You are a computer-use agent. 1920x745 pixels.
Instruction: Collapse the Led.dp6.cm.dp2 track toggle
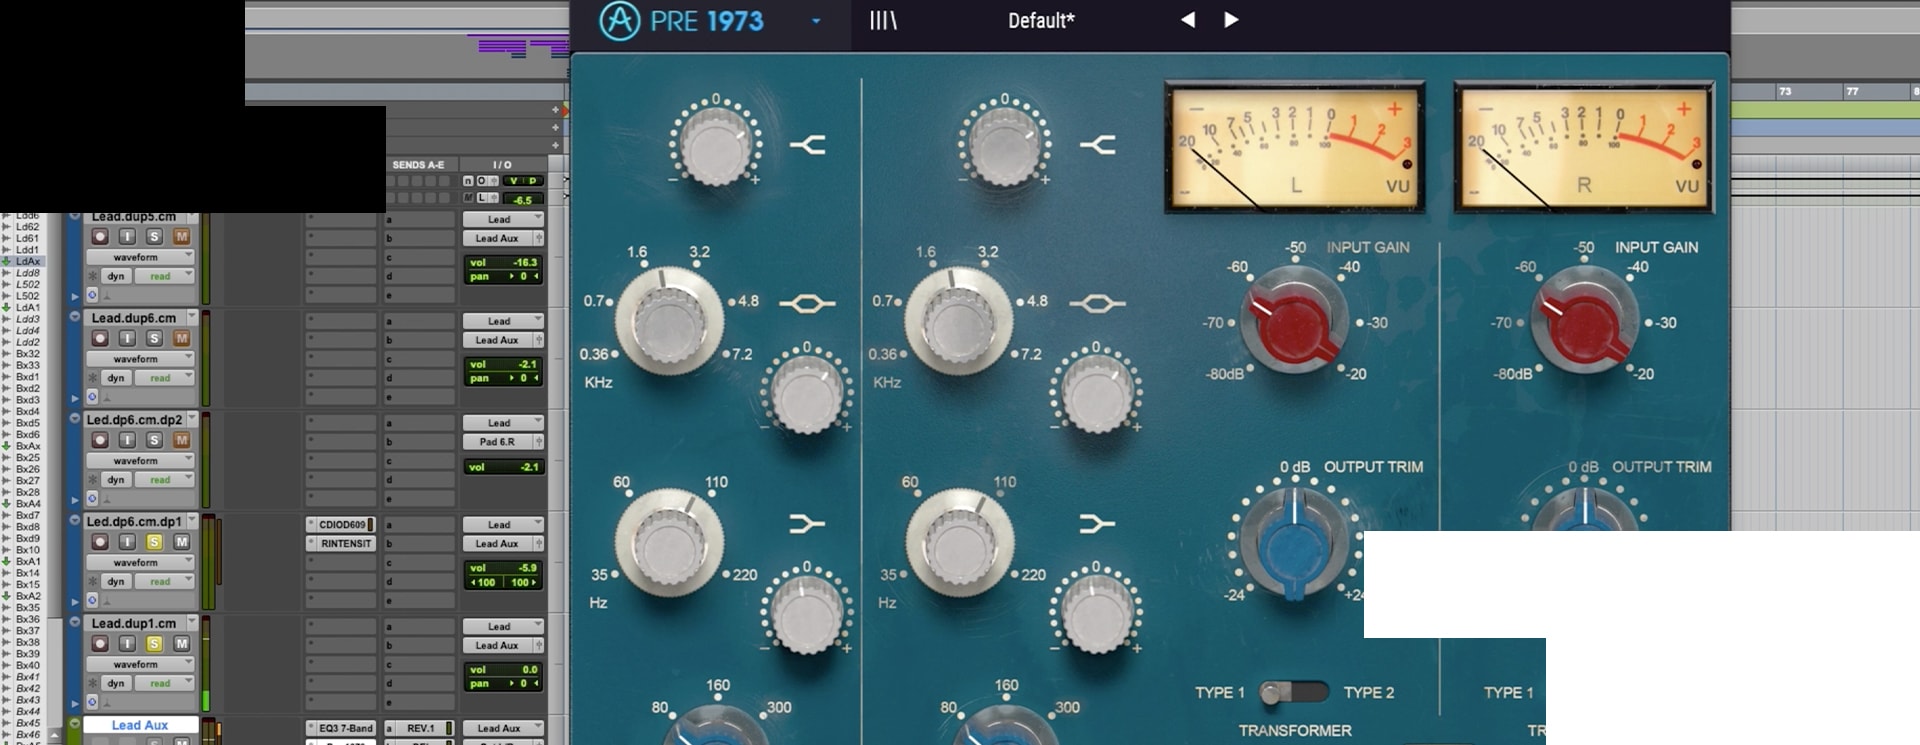click(74, 419)
